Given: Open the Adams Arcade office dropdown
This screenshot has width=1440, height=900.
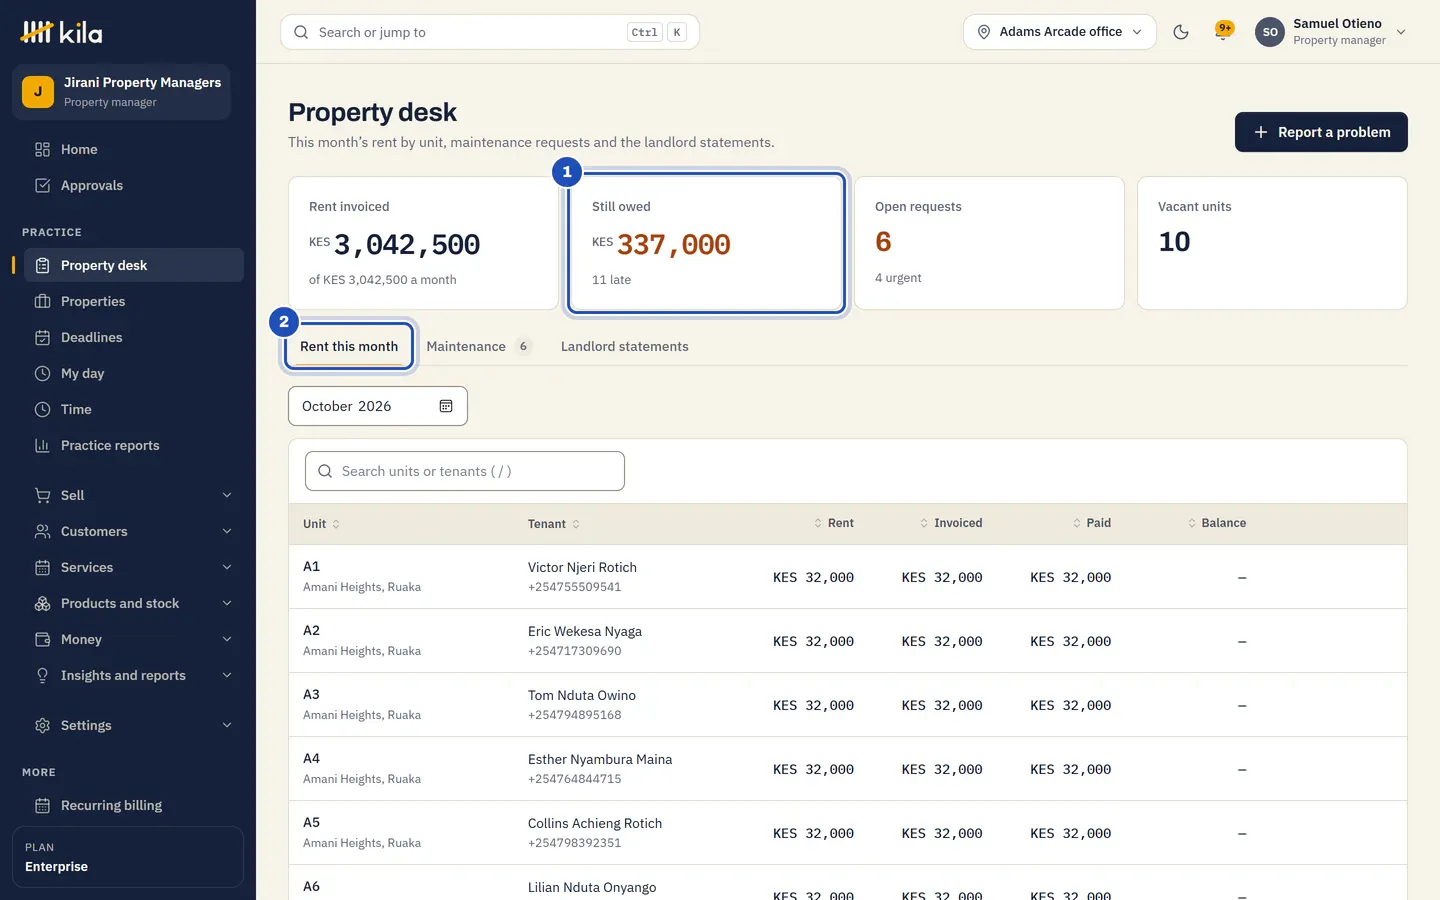Looking at the screenshot, I should coord(1060,32).
